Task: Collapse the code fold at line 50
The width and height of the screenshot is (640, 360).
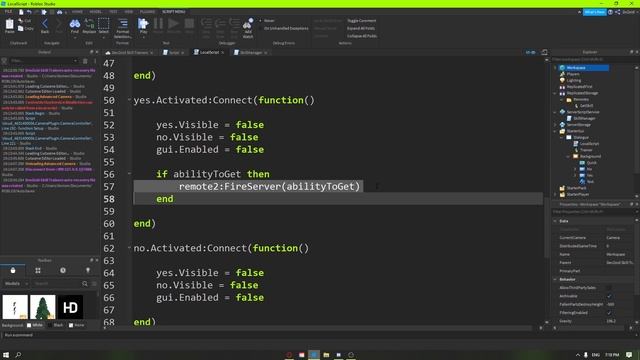Action: click(129, 99)
